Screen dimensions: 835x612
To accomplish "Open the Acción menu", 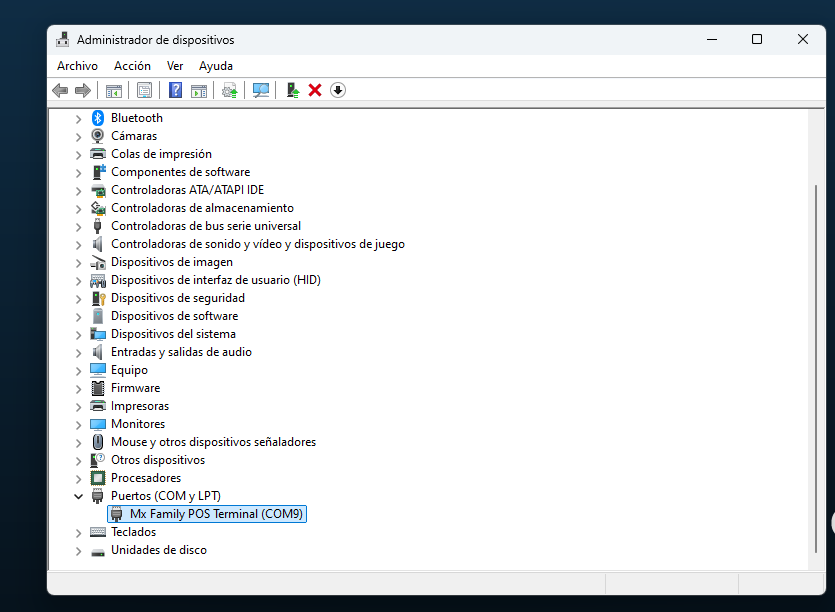I will click(132, 66).
